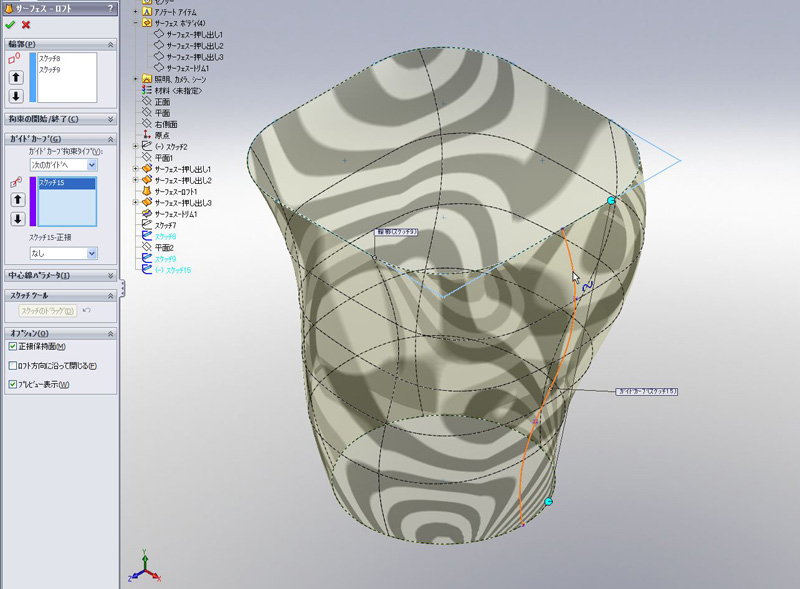
Task: Move guide curve up arrow button
Action: 16,199
